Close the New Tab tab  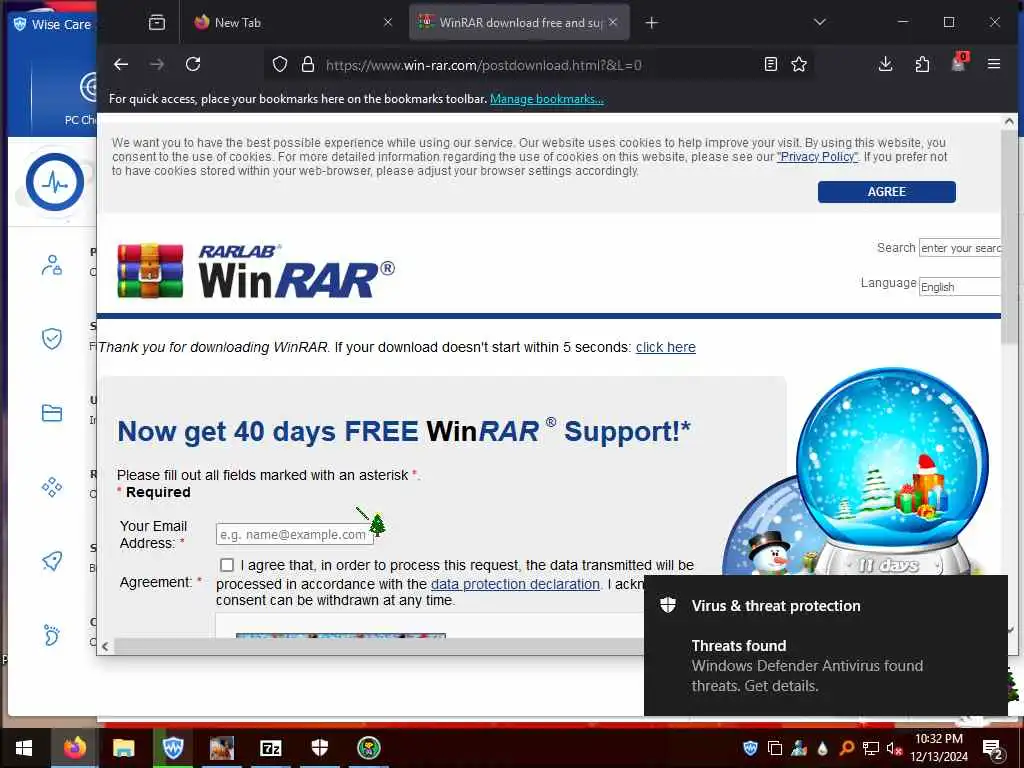click(388, 22)
